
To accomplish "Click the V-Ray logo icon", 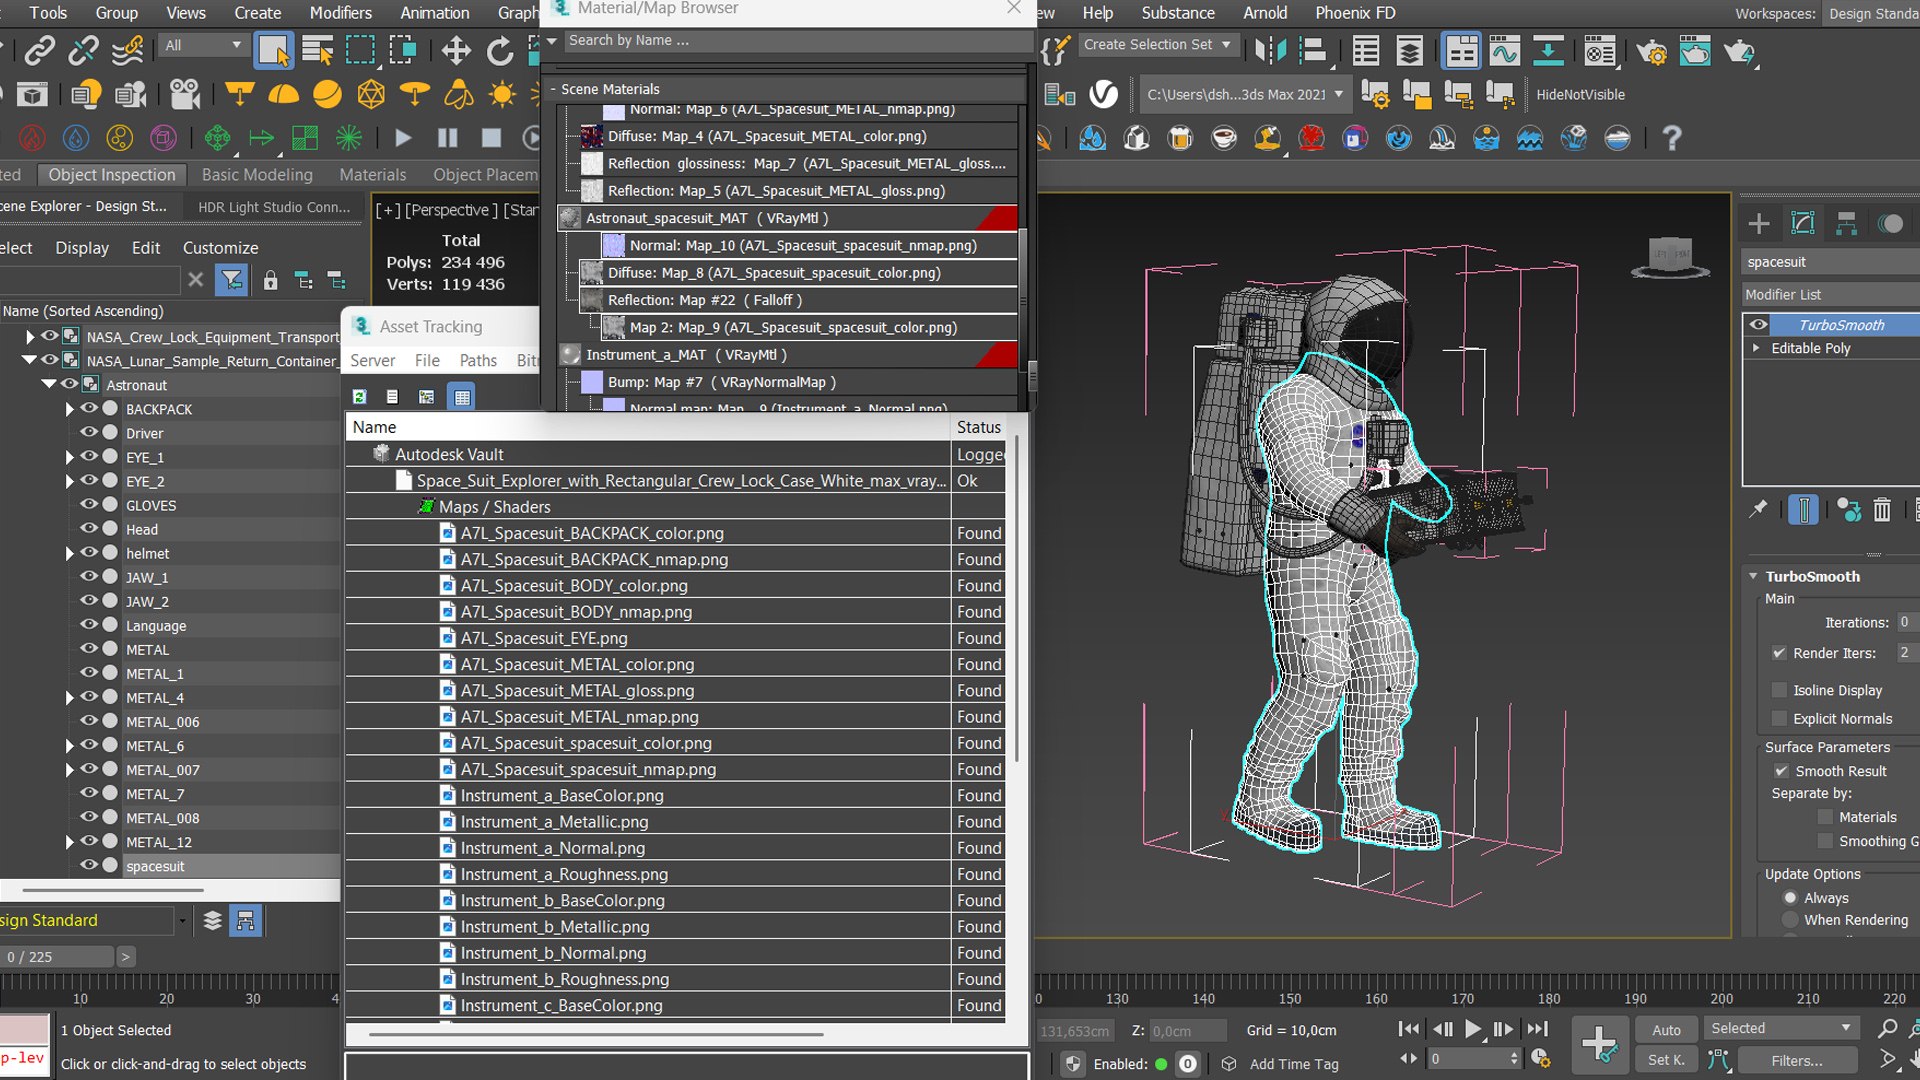I will 1103,94.
